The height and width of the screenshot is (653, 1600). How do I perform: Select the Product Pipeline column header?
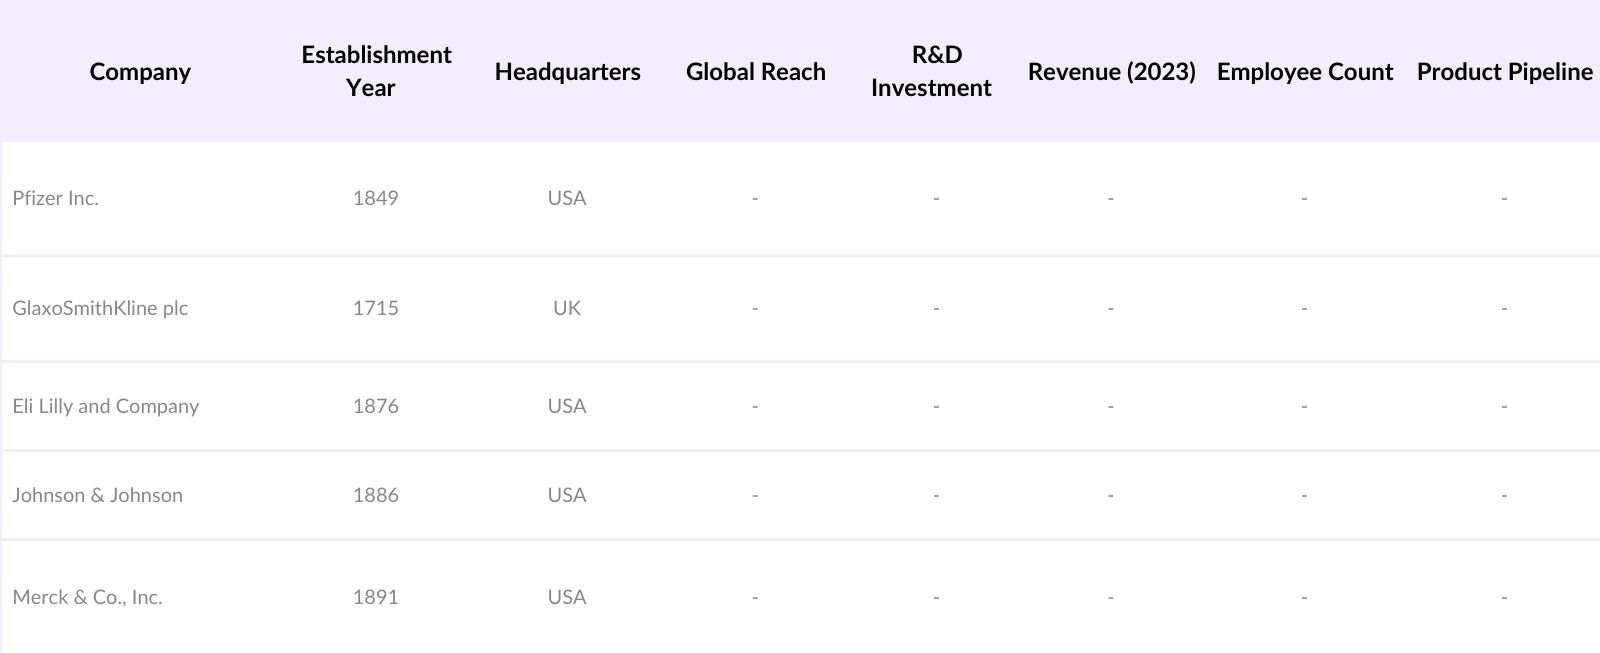tap(1504, 72)
